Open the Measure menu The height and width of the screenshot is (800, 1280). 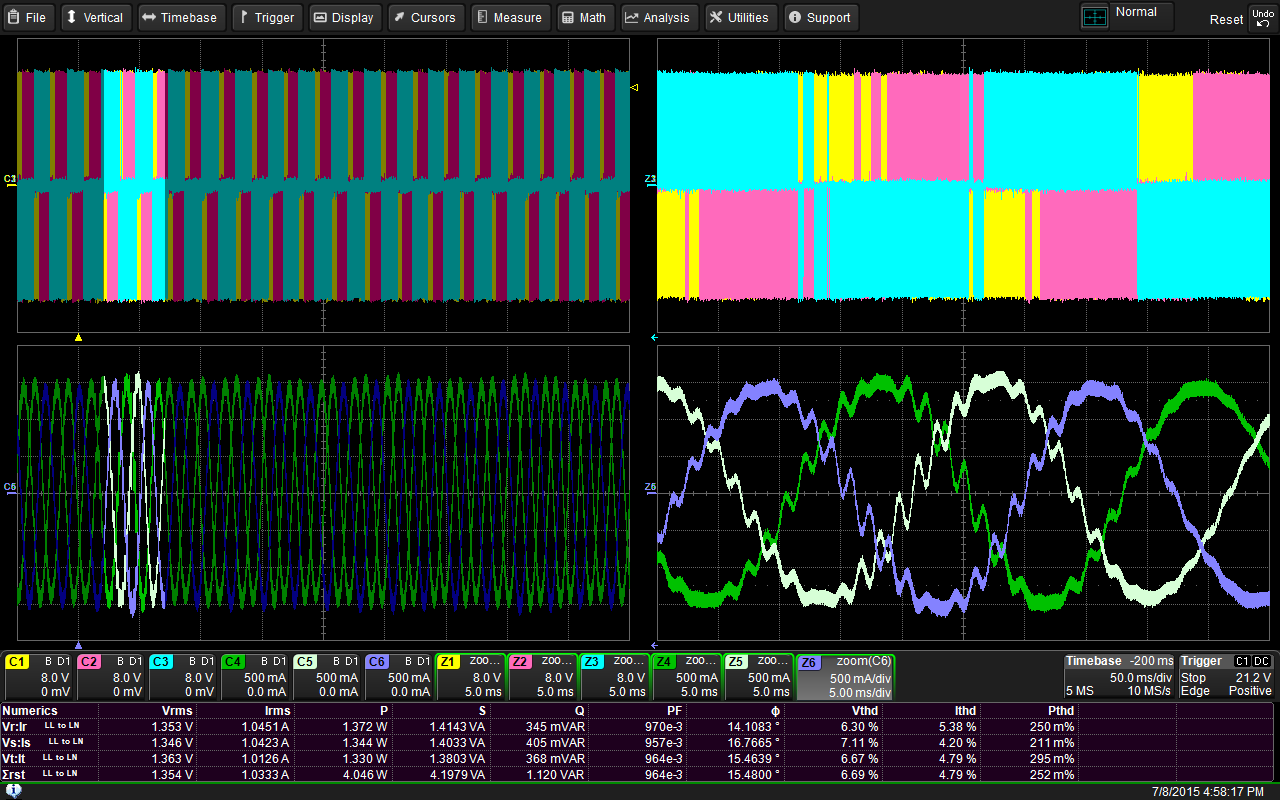[510, 17]
